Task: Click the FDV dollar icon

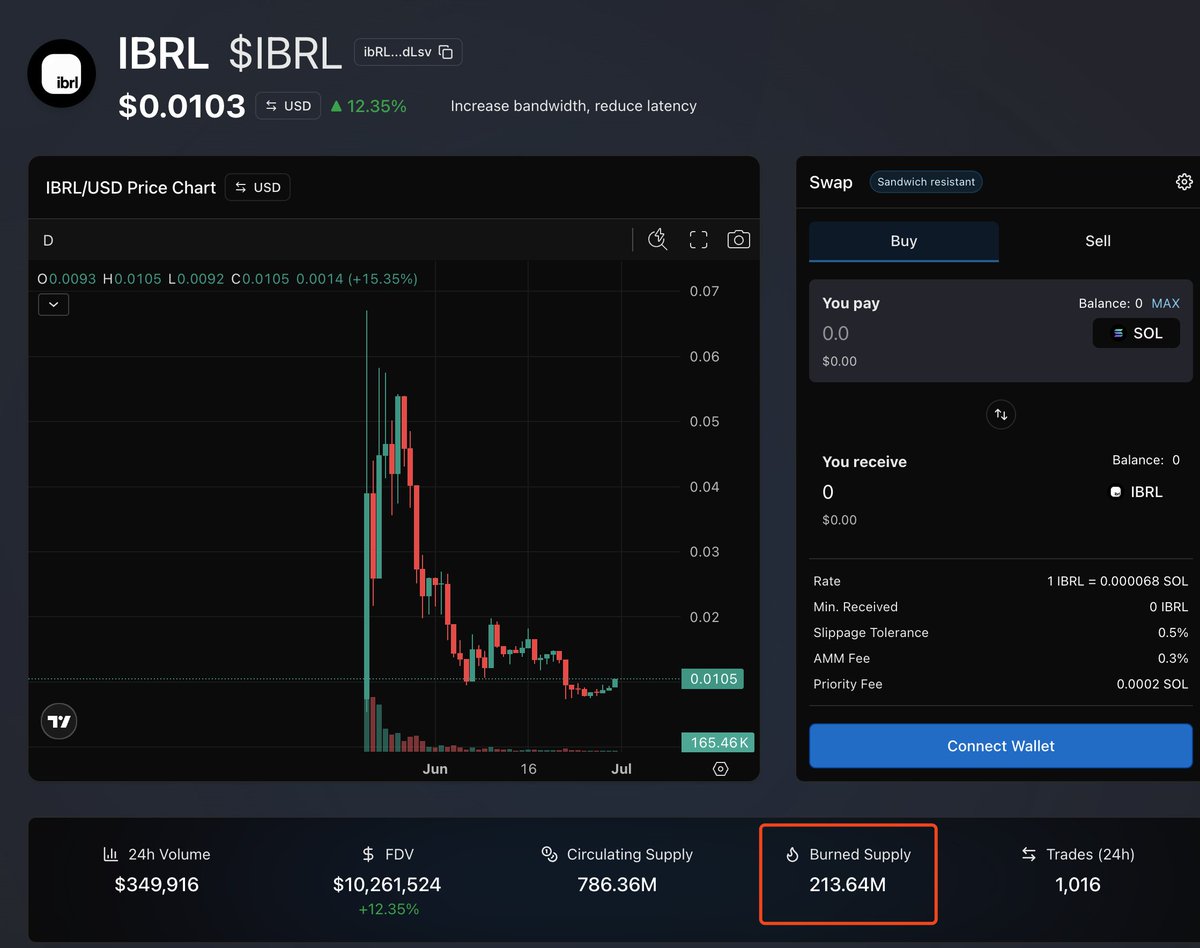Action: 369,854
